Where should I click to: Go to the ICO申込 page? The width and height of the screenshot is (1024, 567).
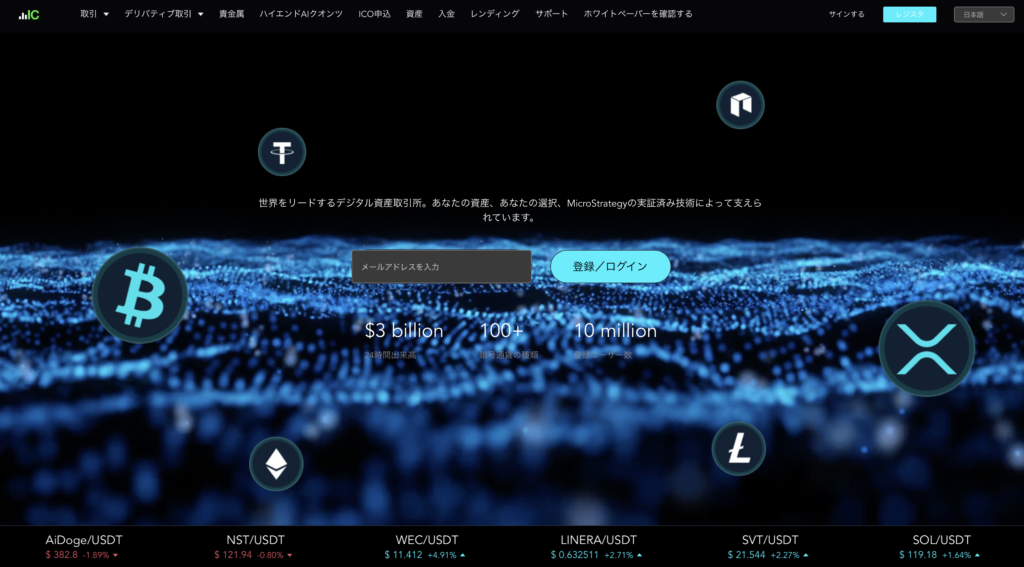[x=375, y=14]
